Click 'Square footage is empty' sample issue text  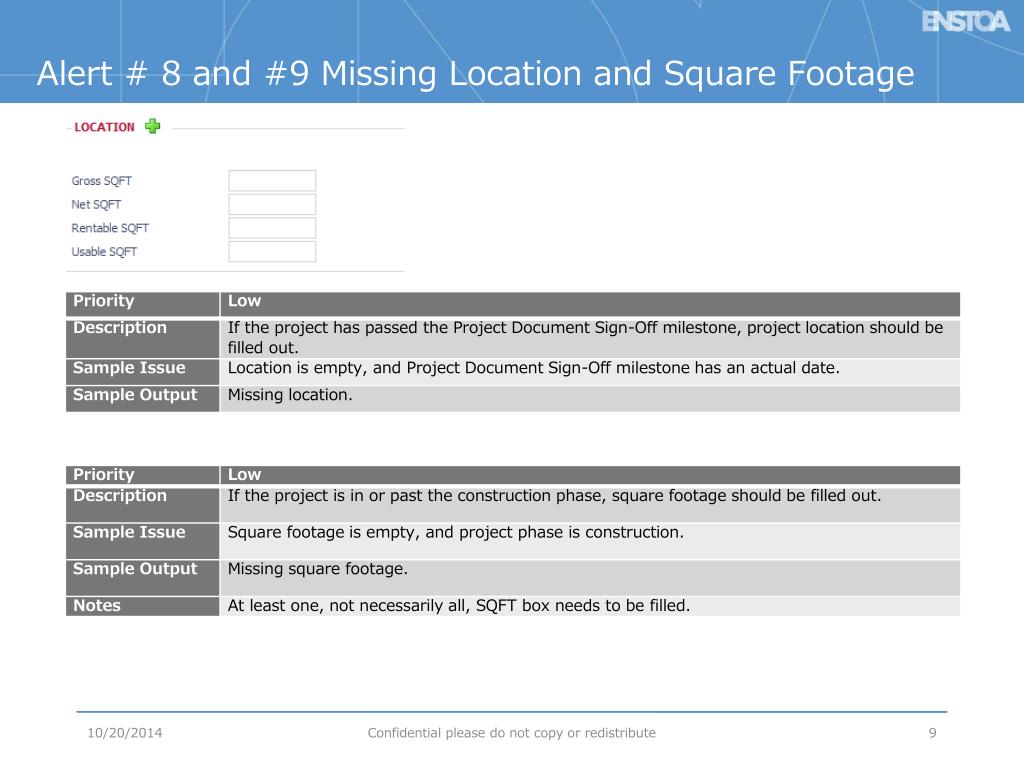[x=455, y=532]
